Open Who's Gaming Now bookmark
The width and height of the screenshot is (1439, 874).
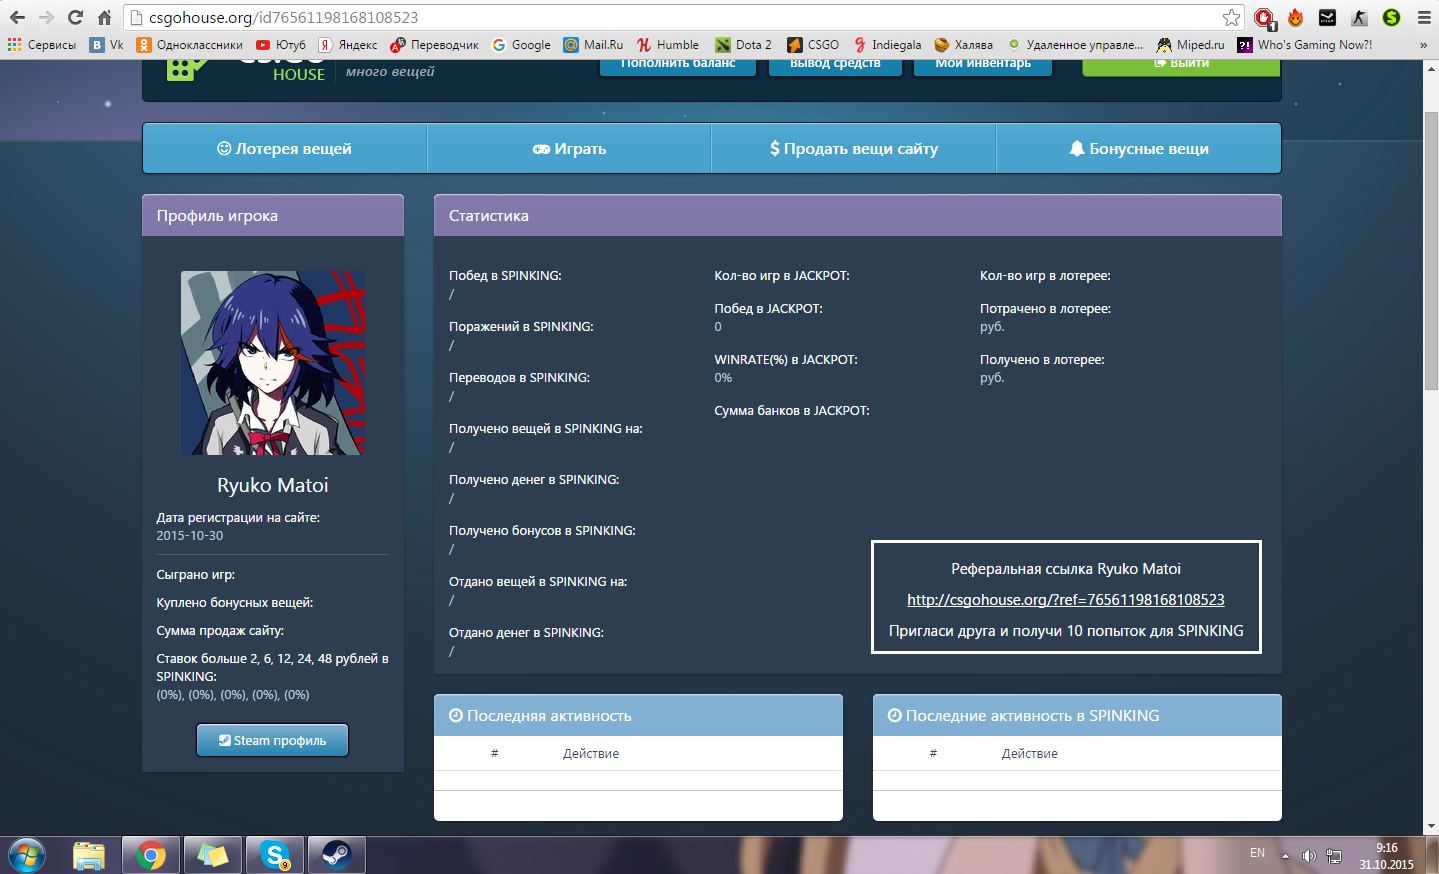click(x=1305, y=45)
